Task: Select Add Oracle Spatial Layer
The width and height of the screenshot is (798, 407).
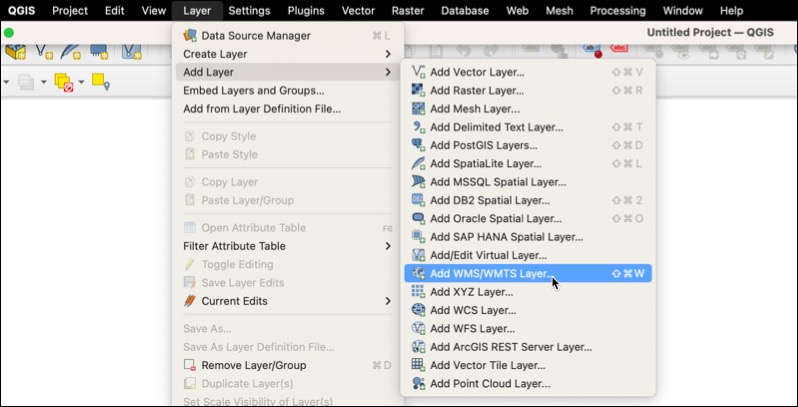Action: 528,219
